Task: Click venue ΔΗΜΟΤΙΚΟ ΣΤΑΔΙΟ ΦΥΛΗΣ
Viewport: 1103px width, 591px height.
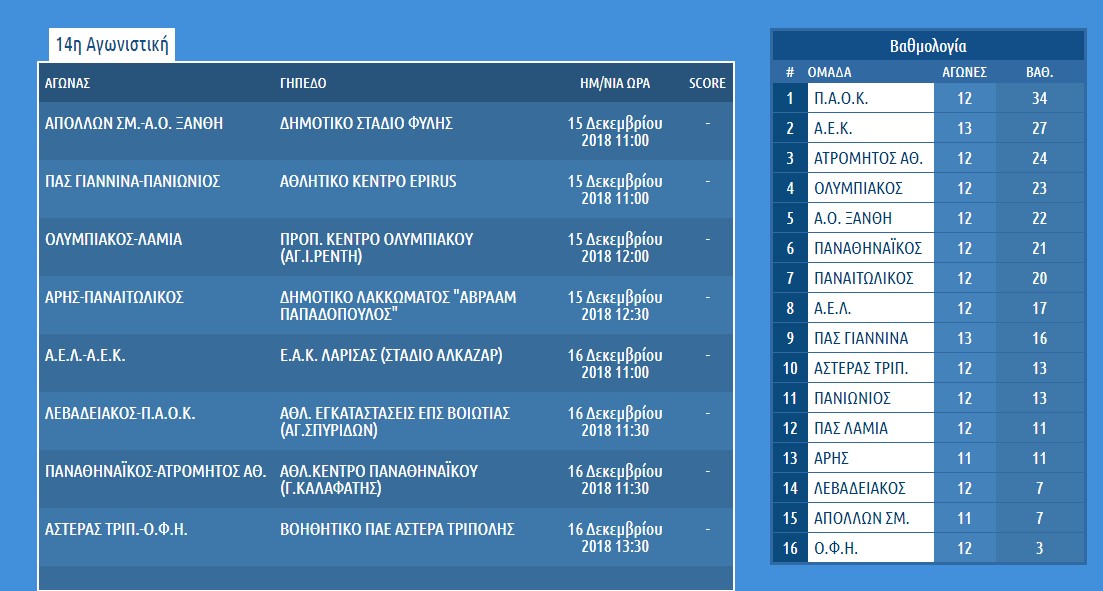Action: point(366,123)
